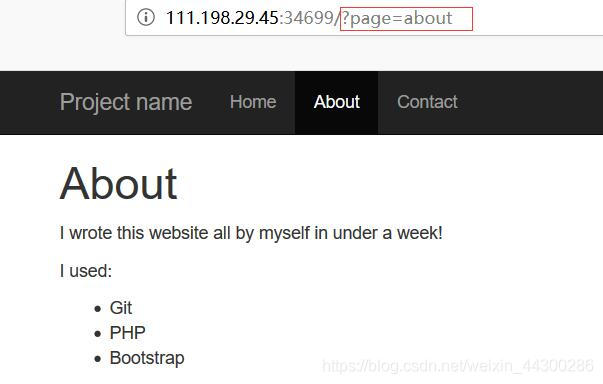
Task: Click the PHP list item
Action: tap(127, 333)
